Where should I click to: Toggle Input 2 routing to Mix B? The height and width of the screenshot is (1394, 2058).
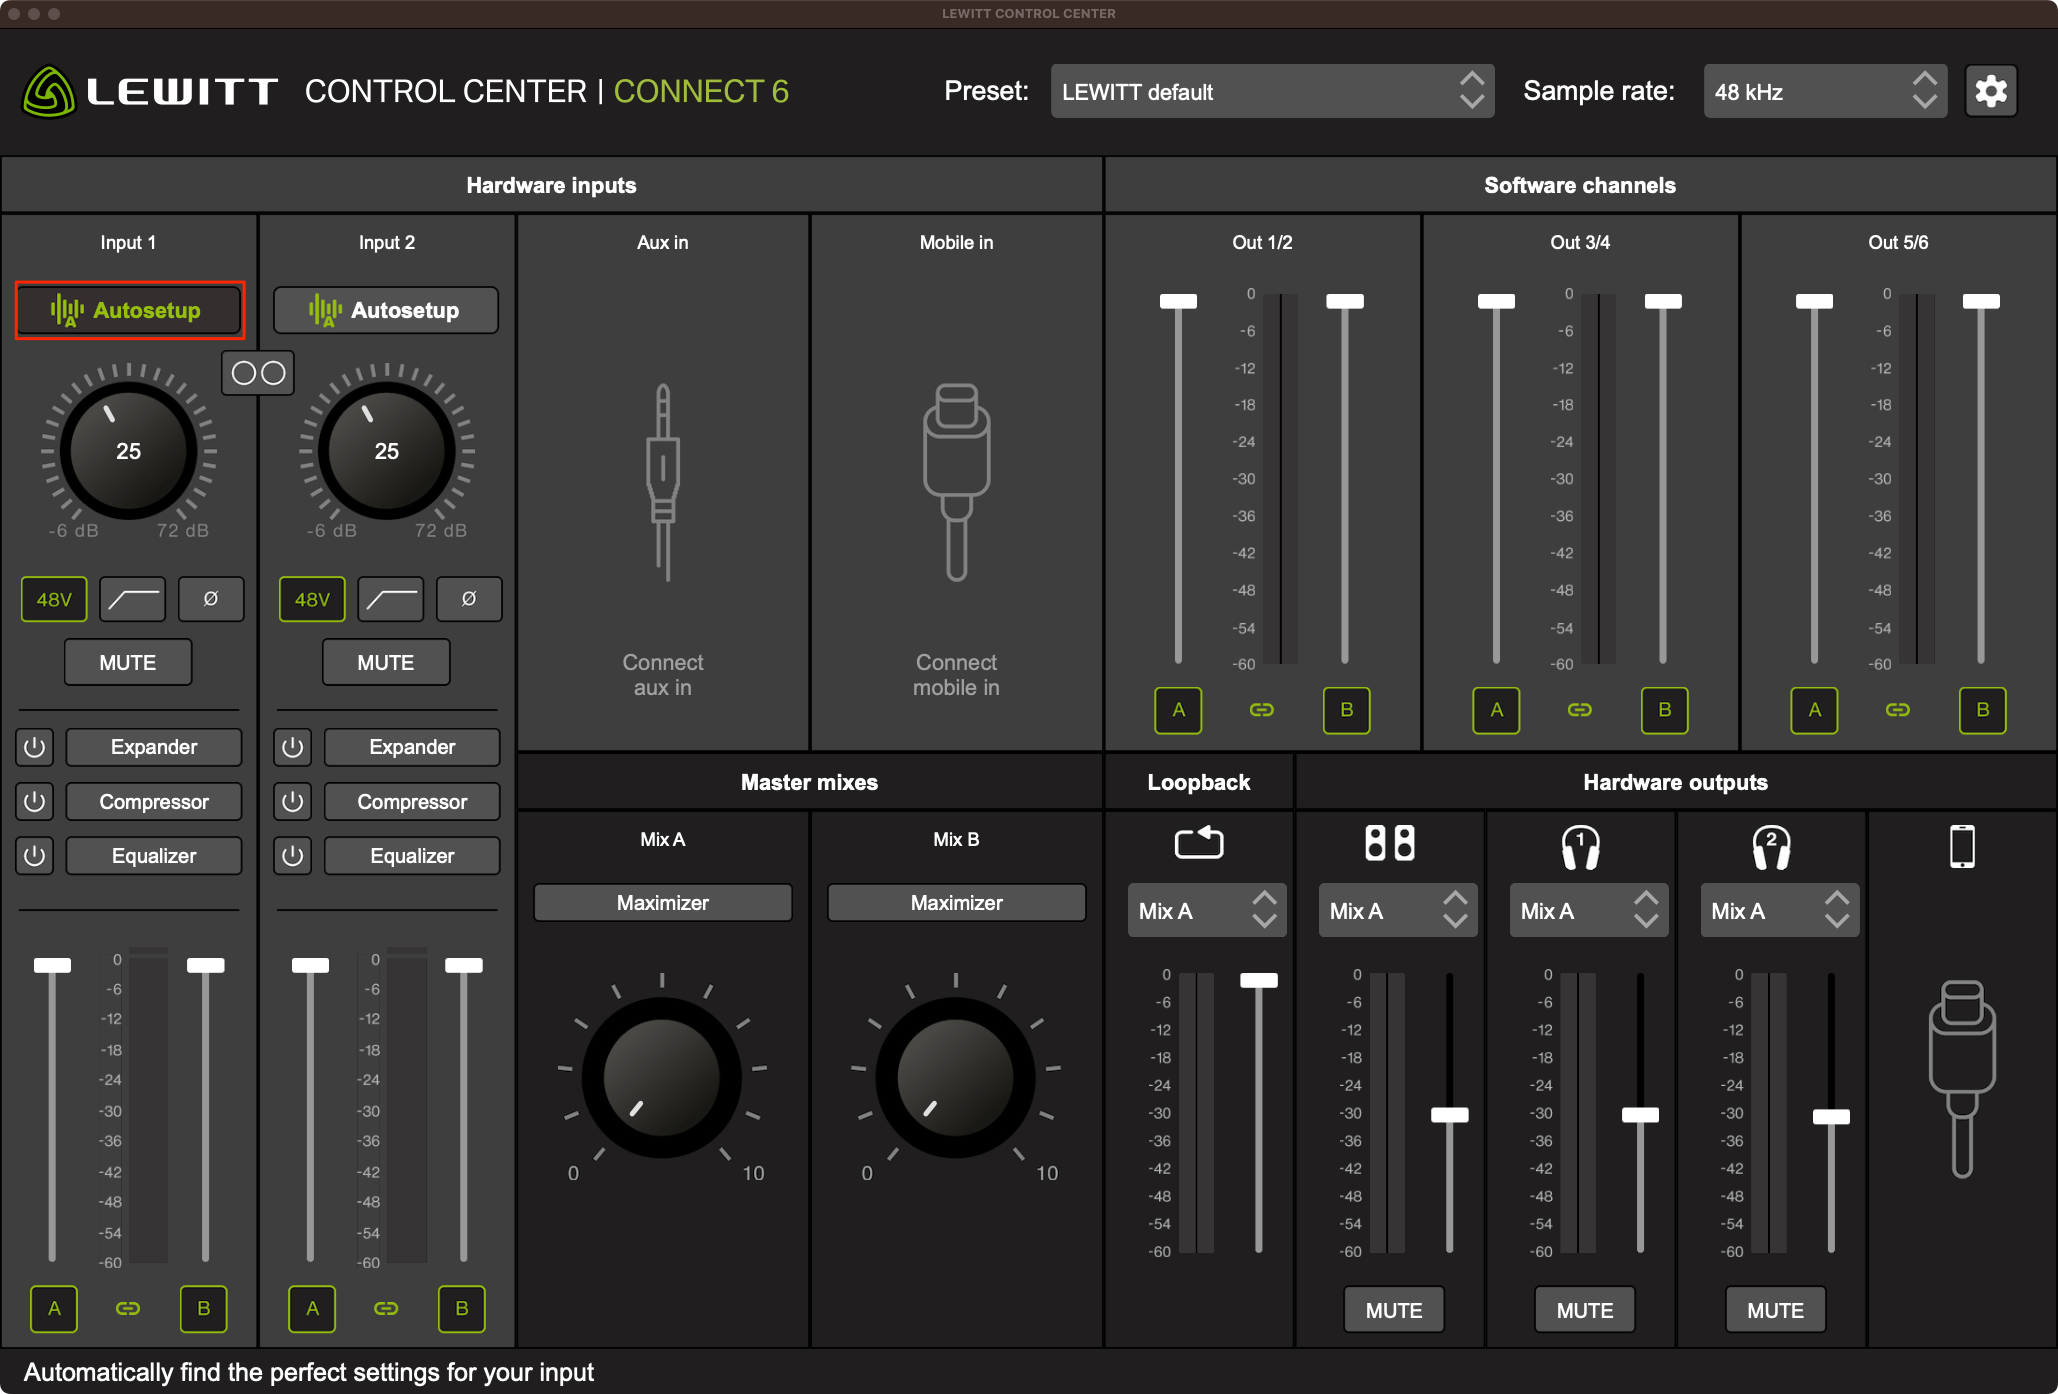(x=462, y=1308)
